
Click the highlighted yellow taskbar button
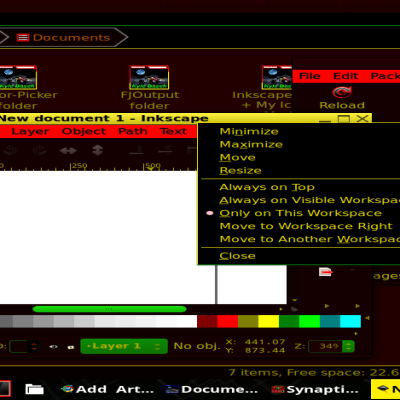click(386, 389)
